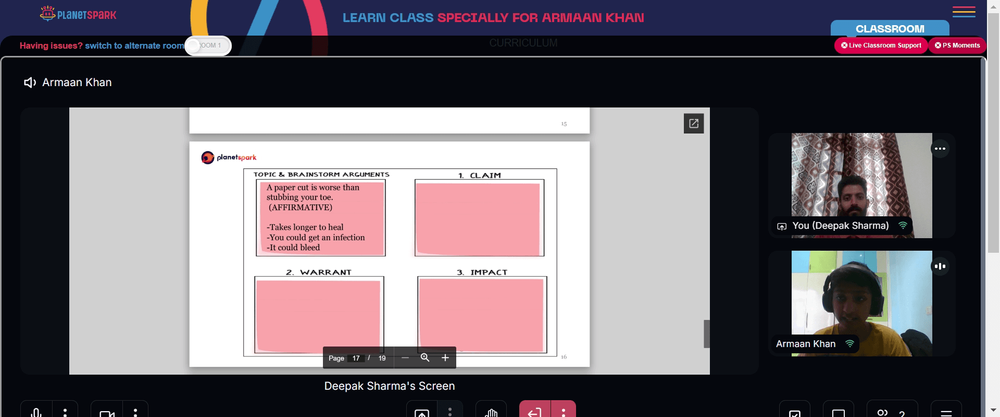The width and height of the screenshot is (1000, 417).
Task: Switch to the CLASSROOM tab
Action: [890, 29]
